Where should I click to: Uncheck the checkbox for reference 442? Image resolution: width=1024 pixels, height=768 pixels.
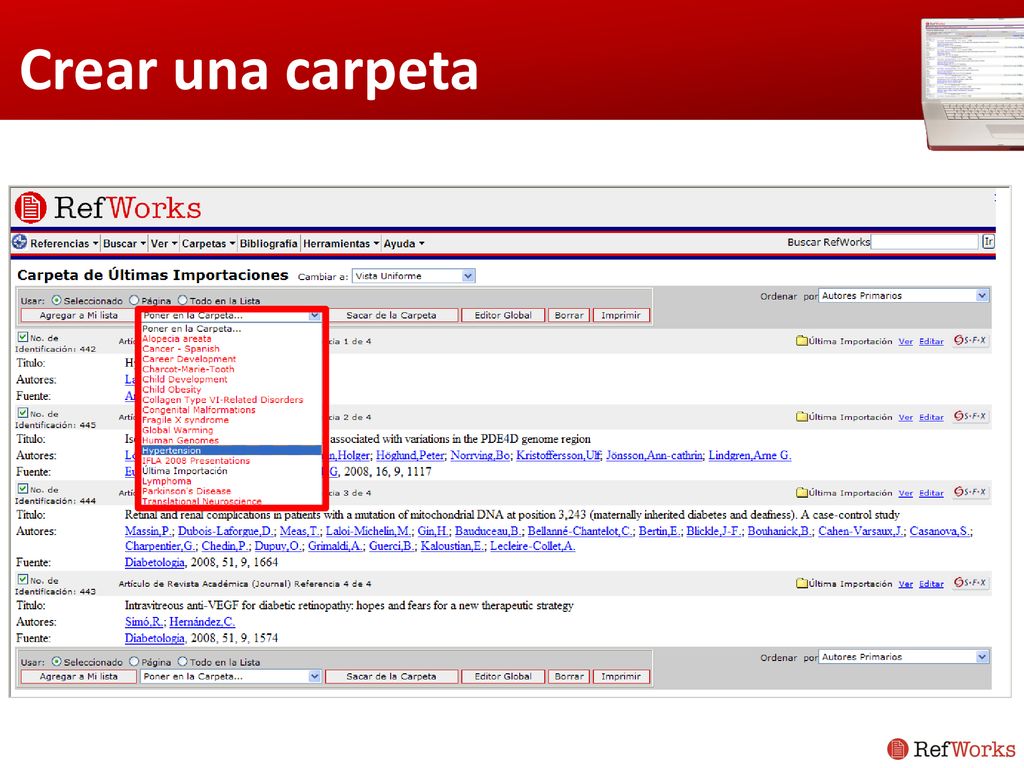point(23,337)
